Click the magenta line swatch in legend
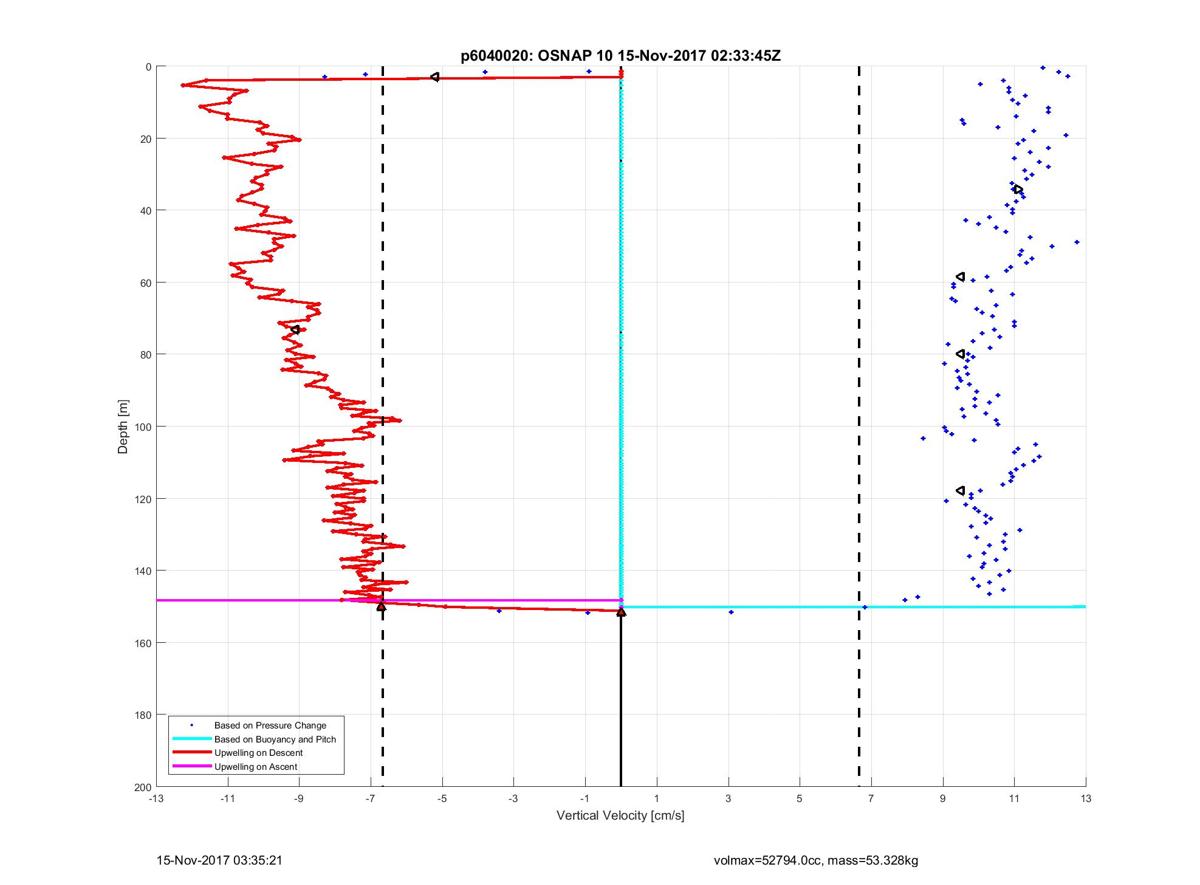Image resolution: width=1200 pixels, height=885 pixels. point(192,766)
